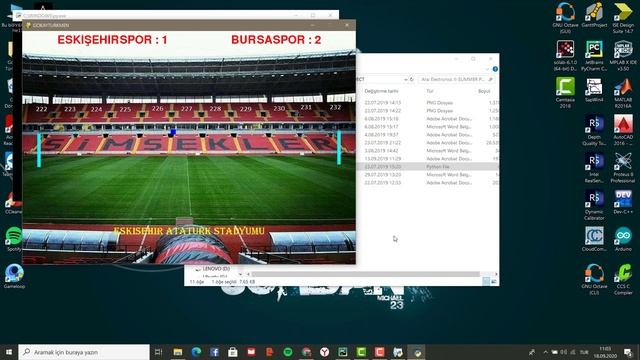Open scilab-6.1.0 desktop shortcut
The height and width of the screenshot is (360, 640).
tap(565, 56)
